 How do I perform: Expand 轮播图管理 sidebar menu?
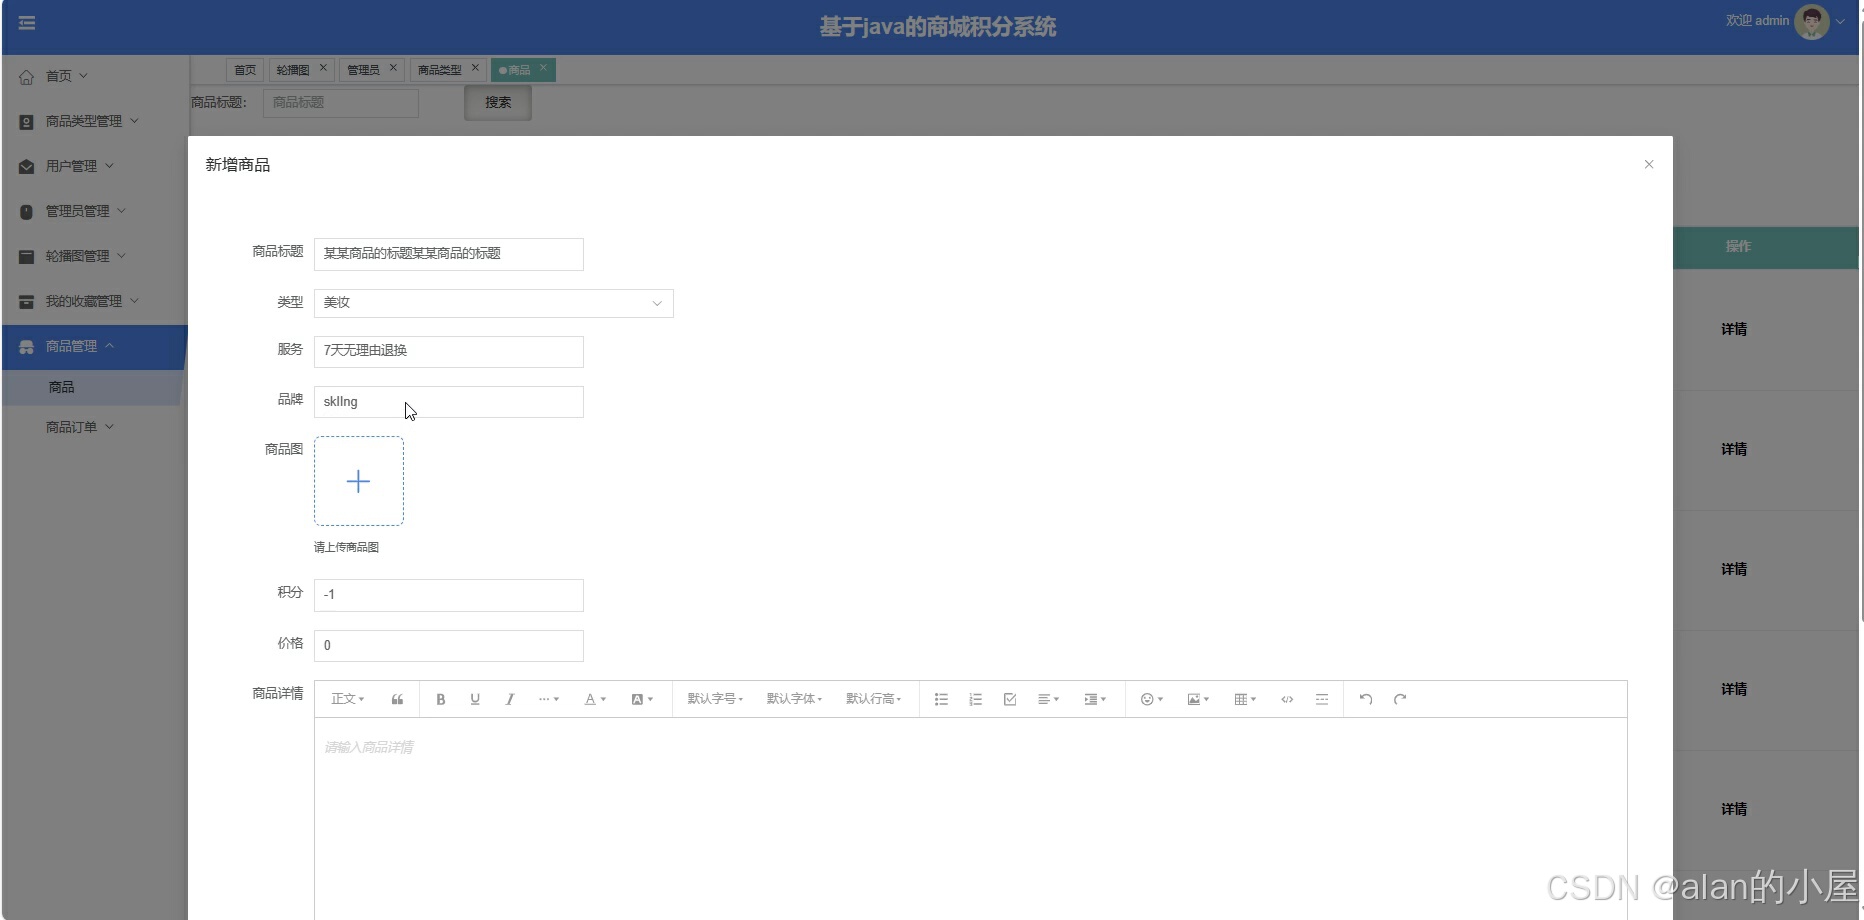[94, 256]
